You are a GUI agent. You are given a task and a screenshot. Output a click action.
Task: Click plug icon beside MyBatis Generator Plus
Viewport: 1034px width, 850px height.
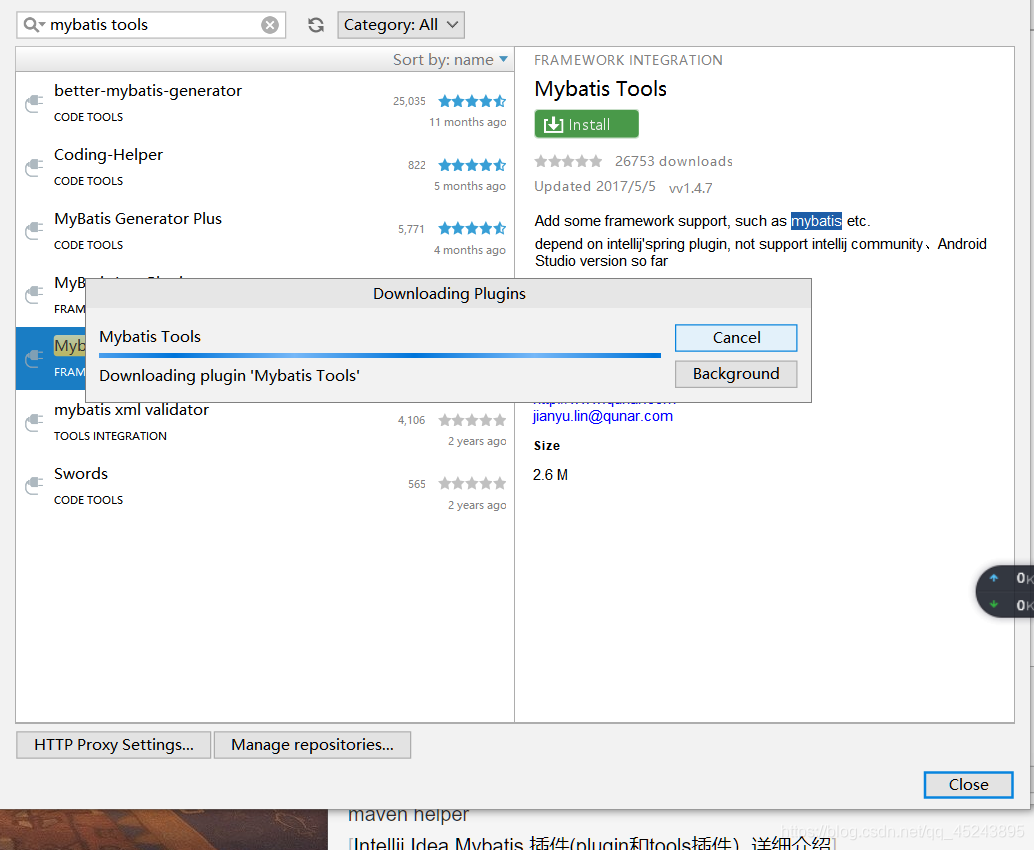click(x=34, y=231)
